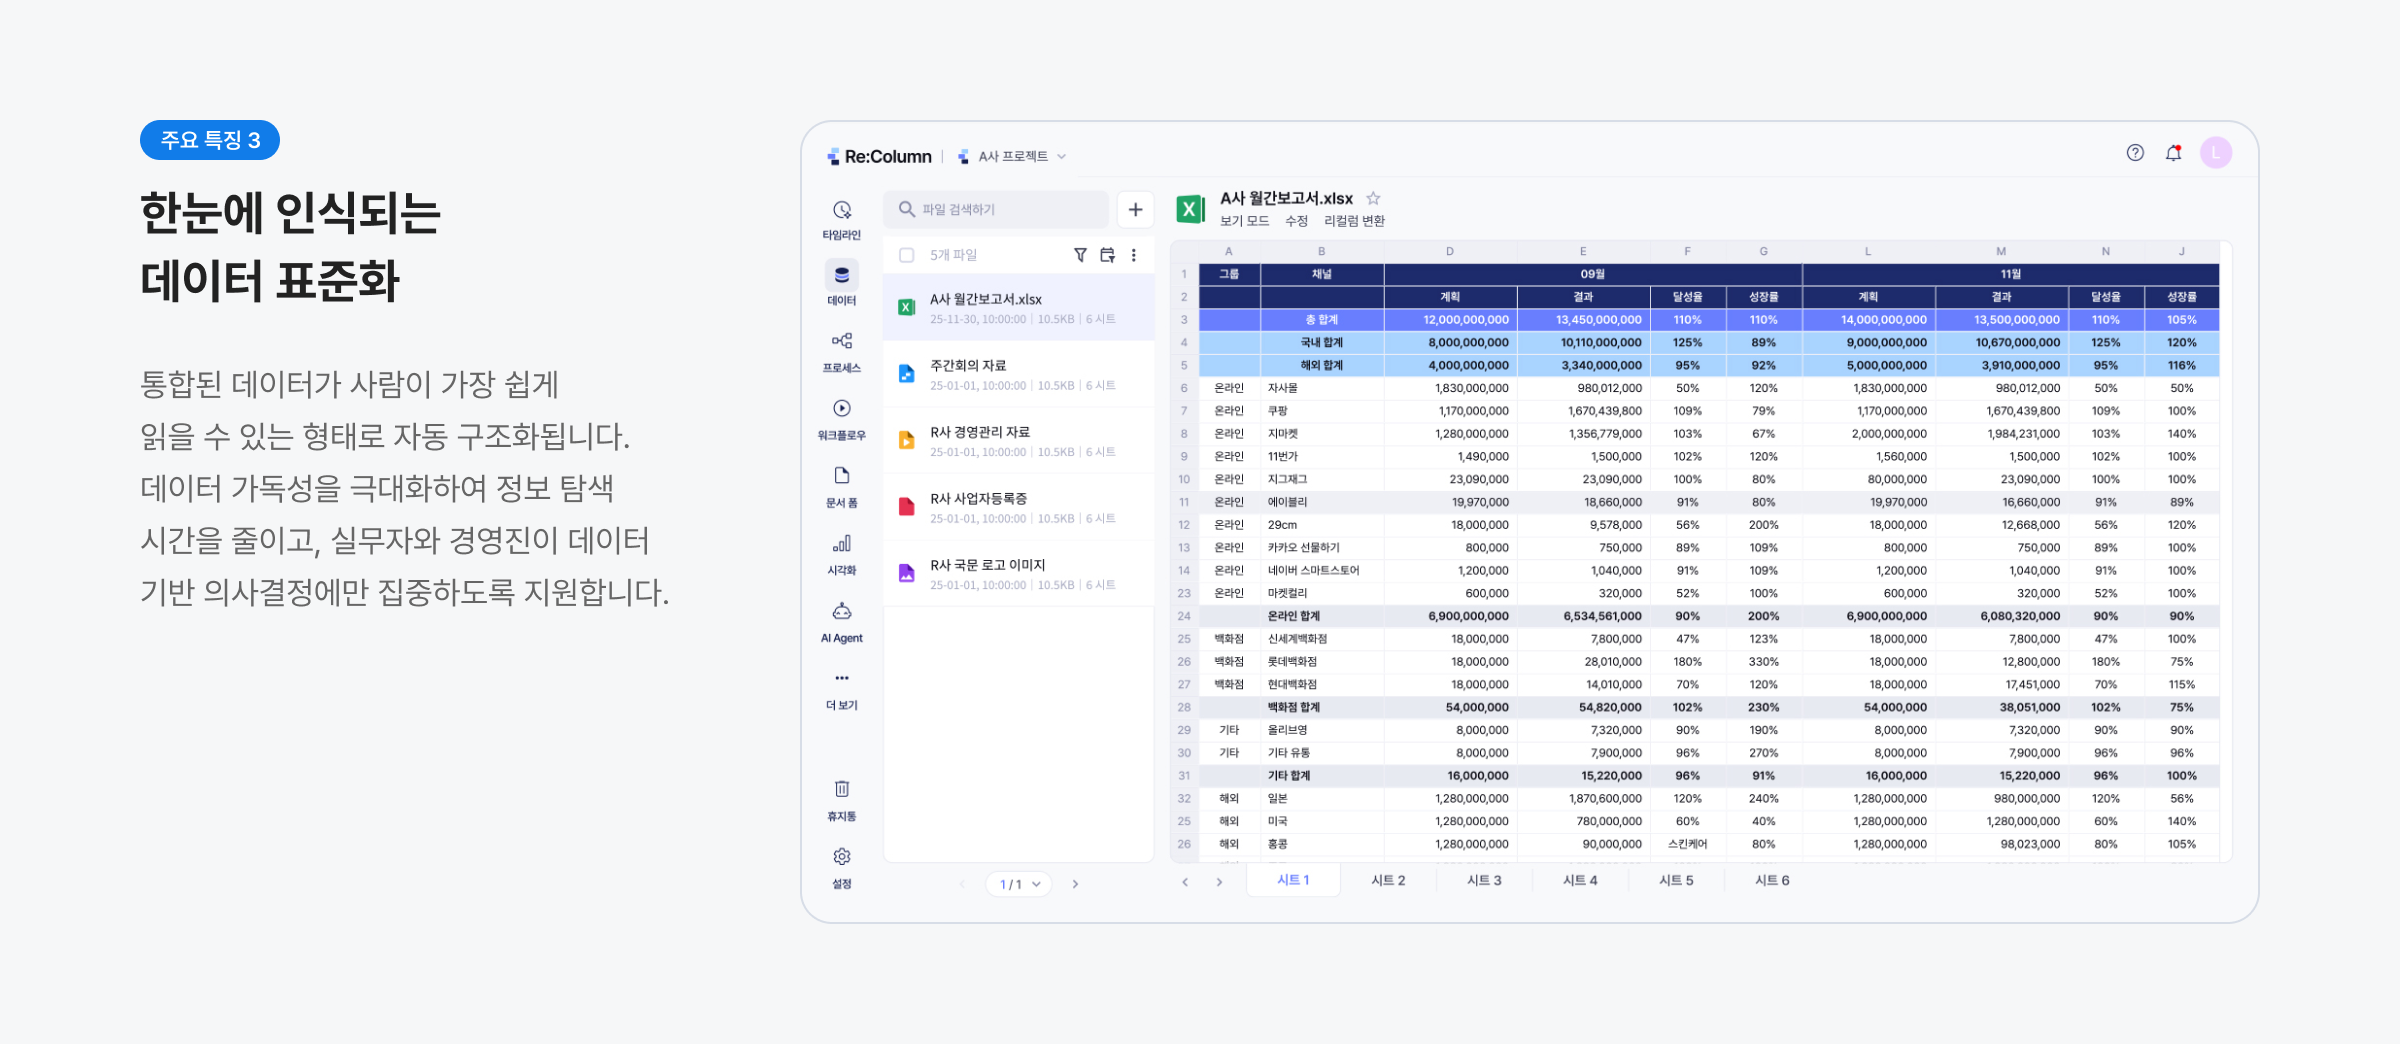Click the file search input field
Viewport: 2400px width, 1044px height.
coord(996,209)
